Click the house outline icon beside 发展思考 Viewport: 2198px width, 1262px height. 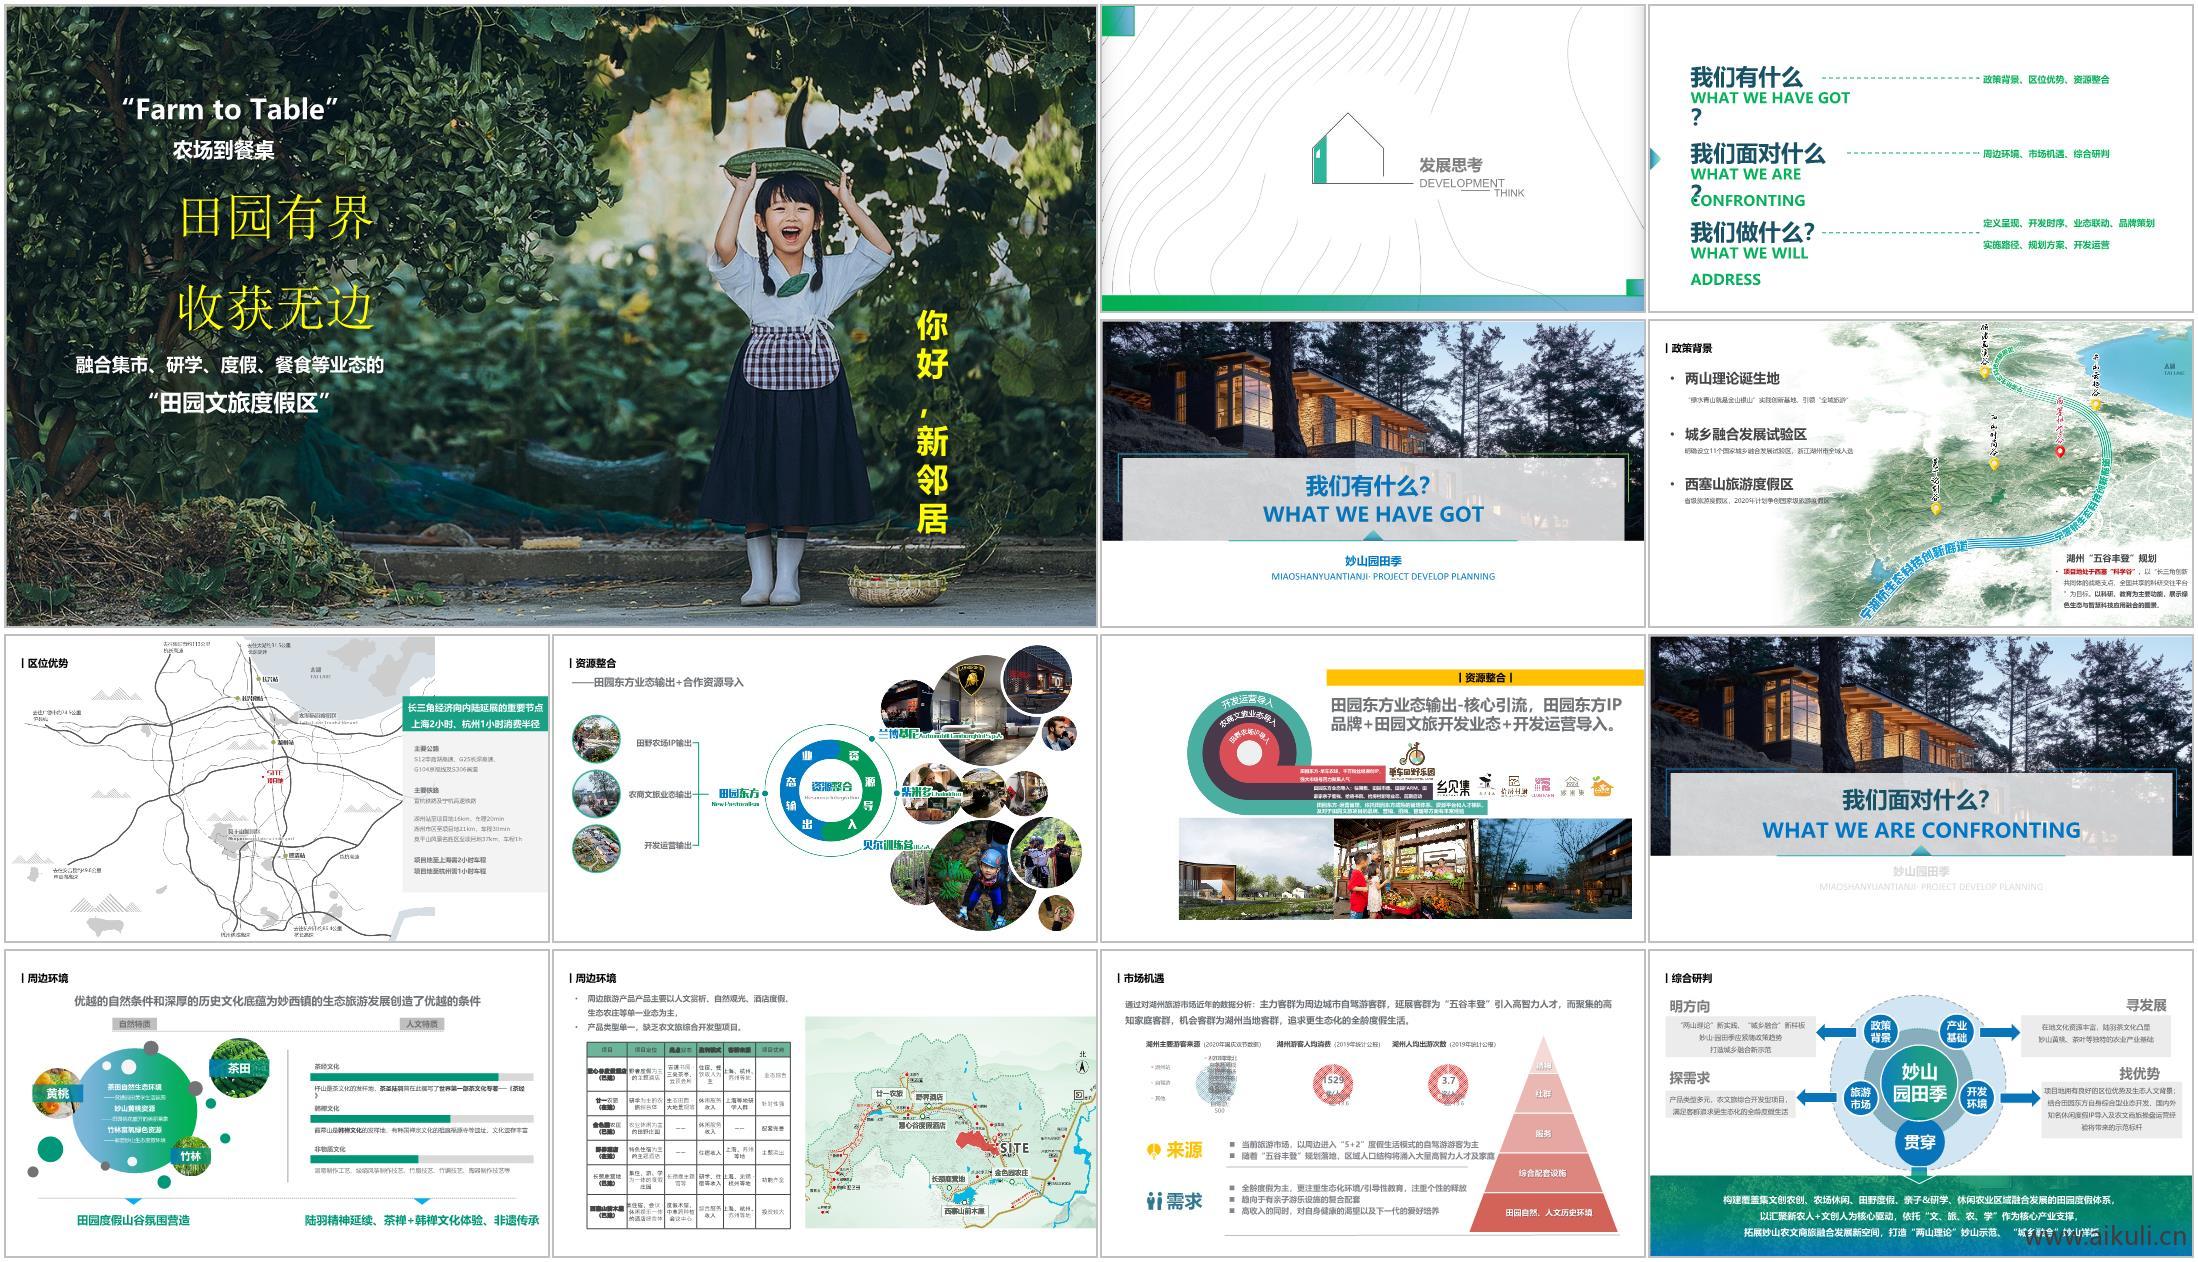click(1348, 150)
